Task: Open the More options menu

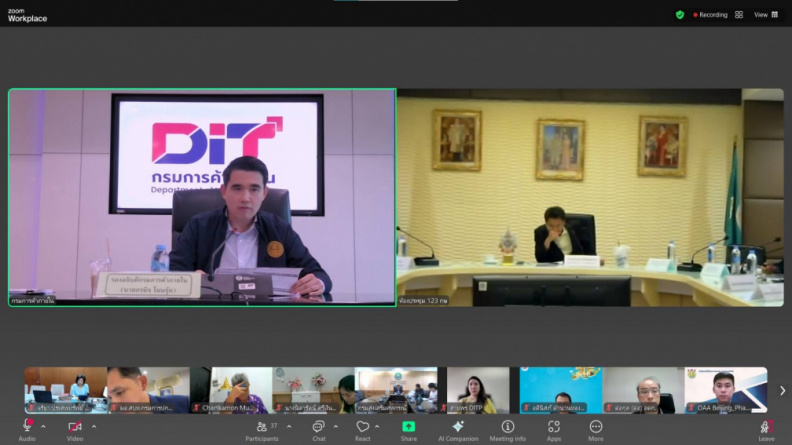Action: 596,430
